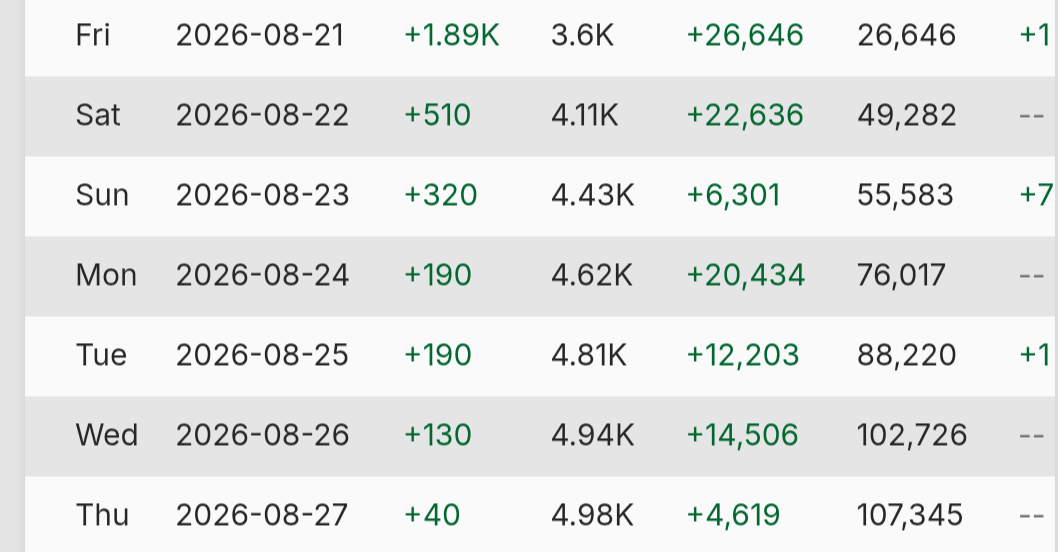This screenshot has height=552, width=1058.
Task: Select the +26,646 views gain cell
Action: click(x=745, y=35)
